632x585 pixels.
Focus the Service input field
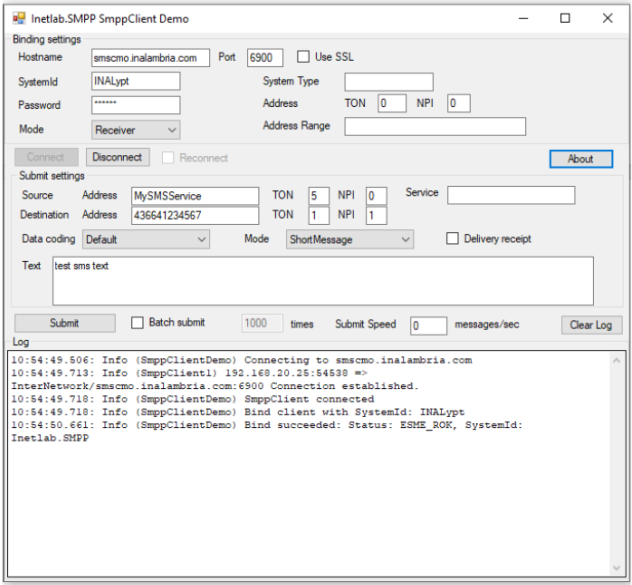(511, 195)
